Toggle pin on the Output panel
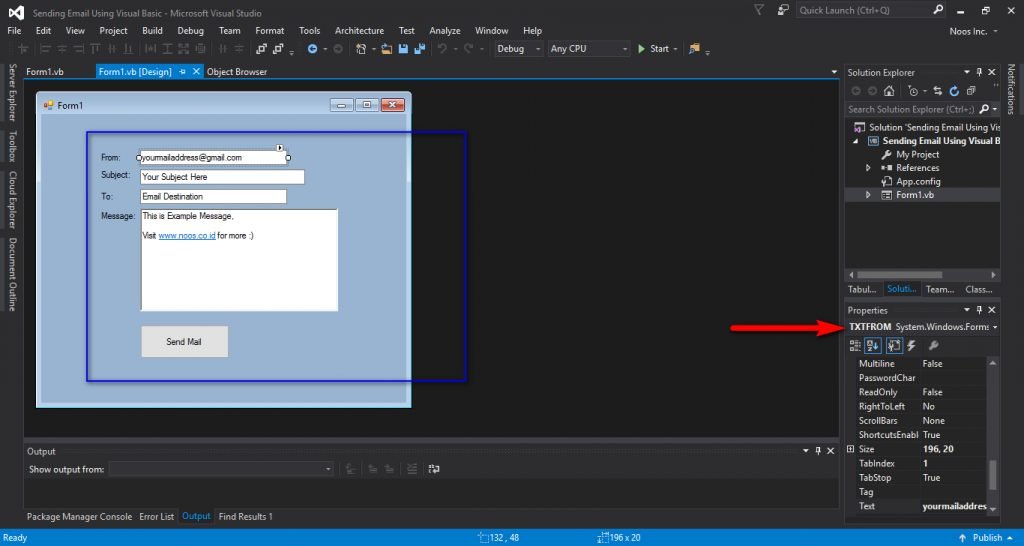Viewport: 1024px width, 546px height. [818, 452]
